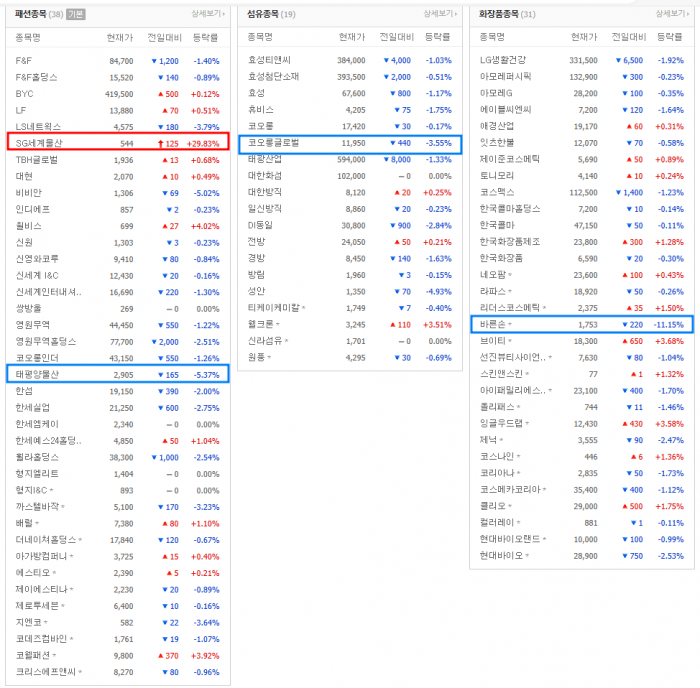
Task: Click the 화장품종목 section heading
Action: click(499, 14)
